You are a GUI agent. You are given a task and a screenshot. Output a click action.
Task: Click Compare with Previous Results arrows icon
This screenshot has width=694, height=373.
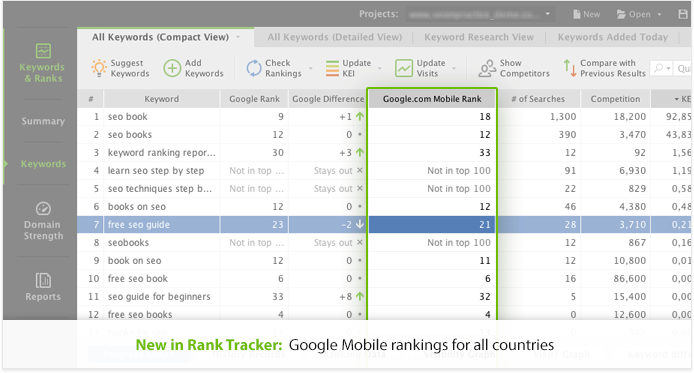[x=570, y=68]
